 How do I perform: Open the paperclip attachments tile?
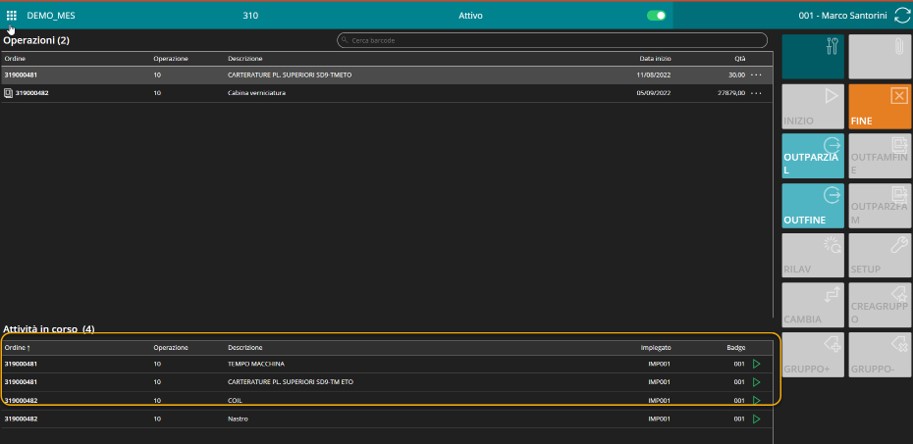[x=880, y=56]
